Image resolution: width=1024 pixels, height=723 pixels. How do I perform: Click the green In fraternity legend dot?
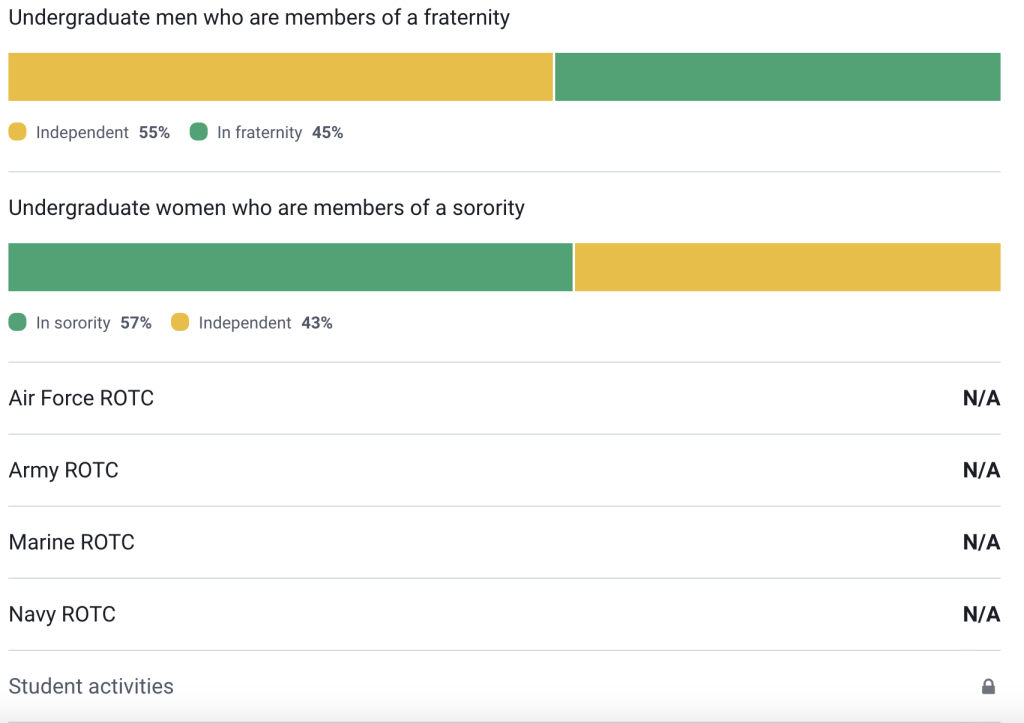(198, 132)
